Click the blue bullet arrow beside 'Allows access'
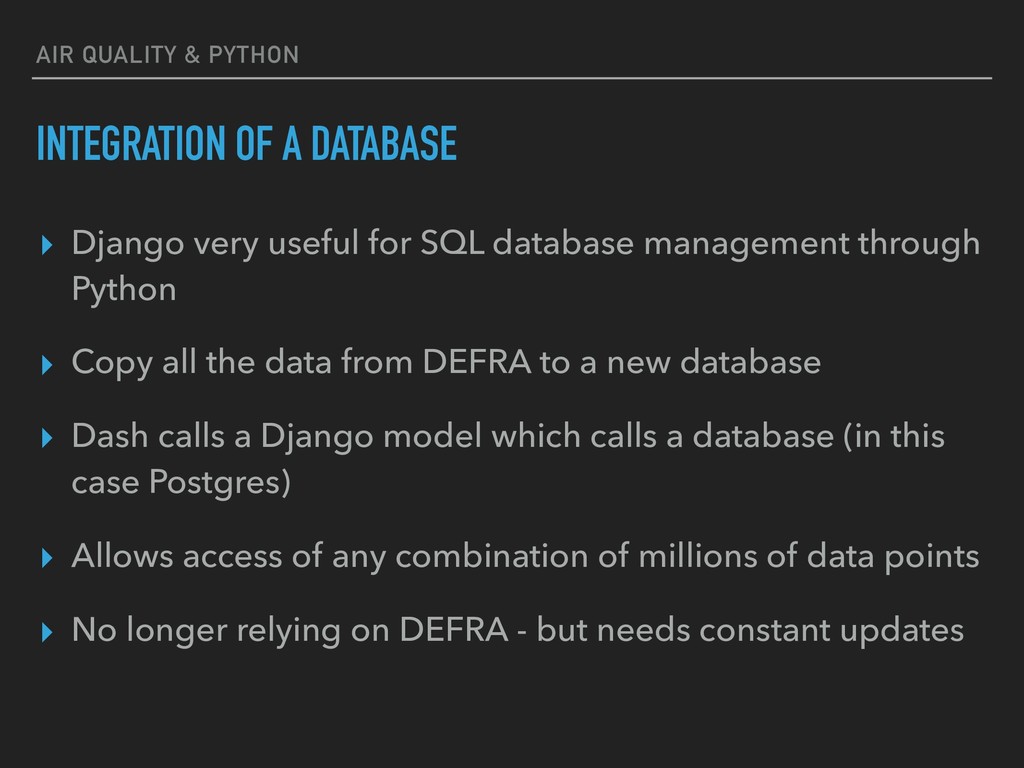 click(x=47, y=558)
